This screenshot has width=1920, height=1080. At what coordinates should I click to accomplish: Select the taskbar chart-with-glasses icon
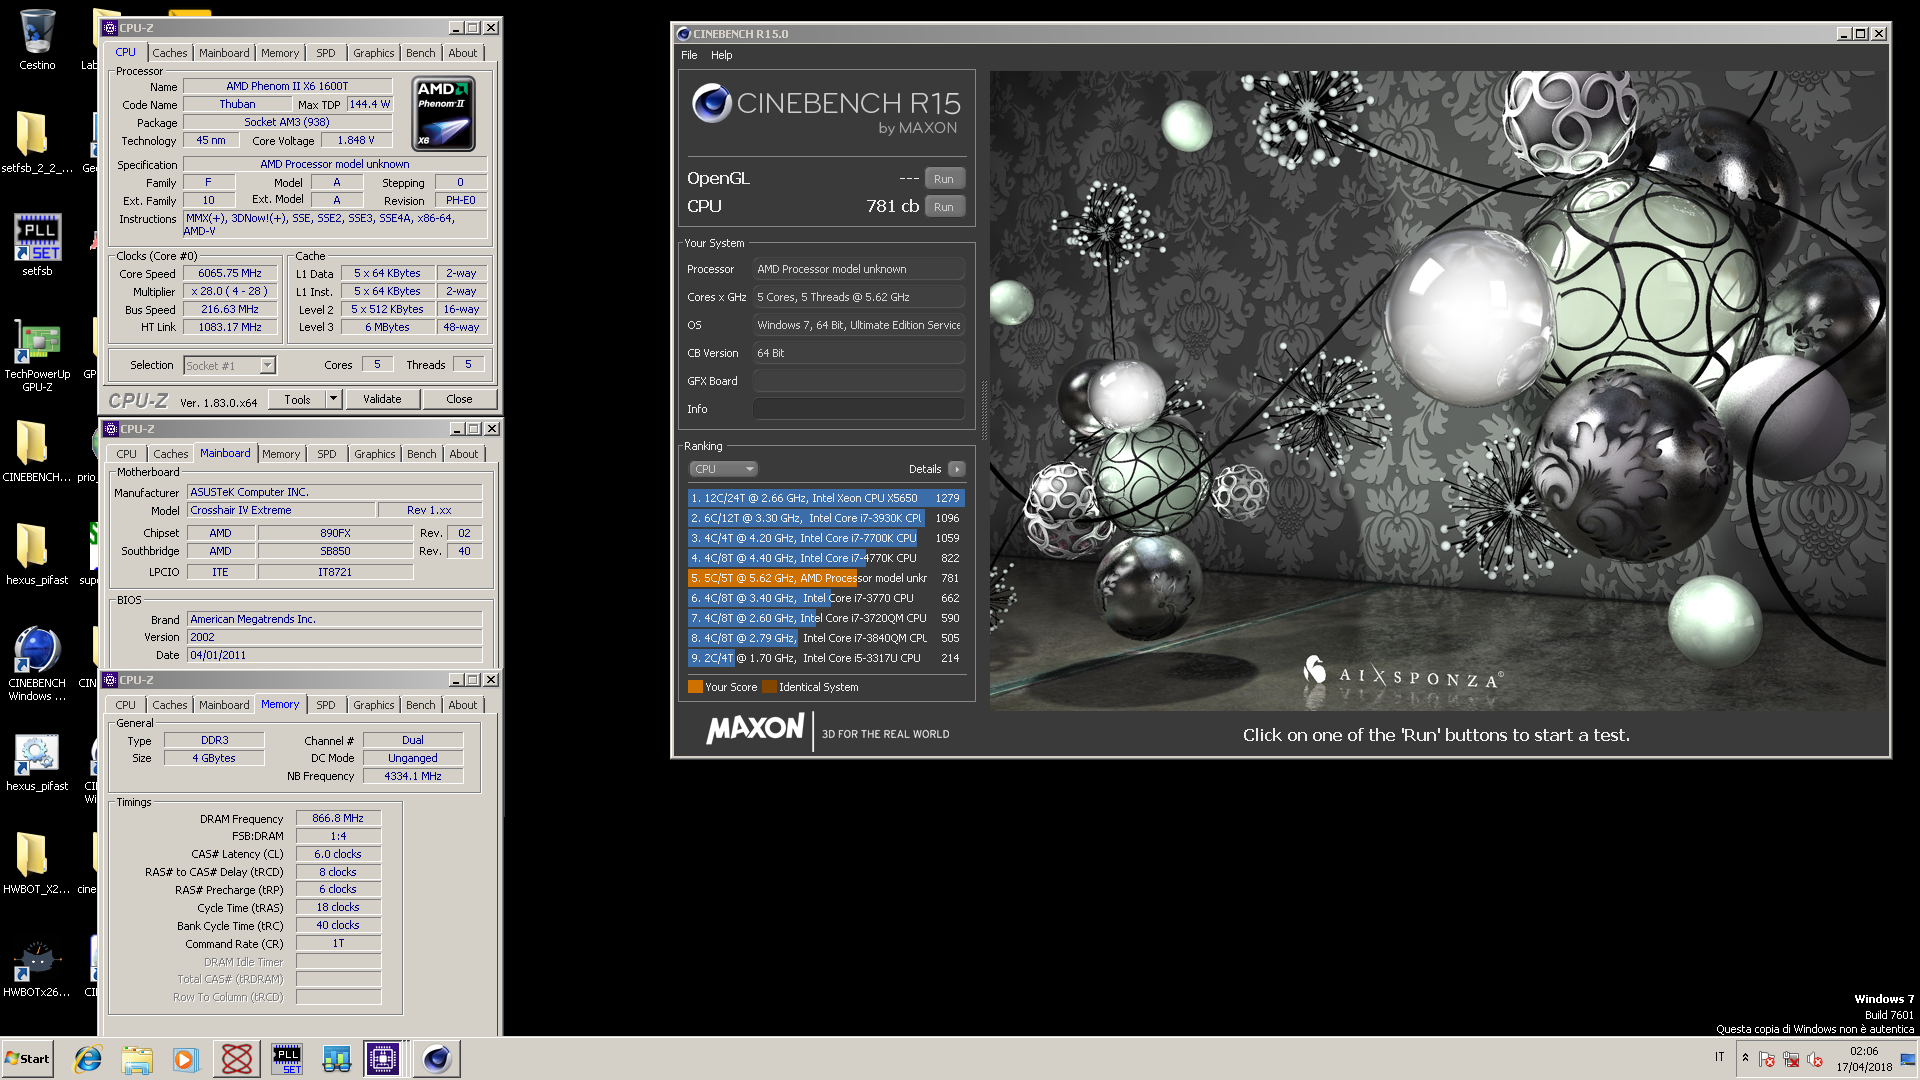pos(336,1059)
